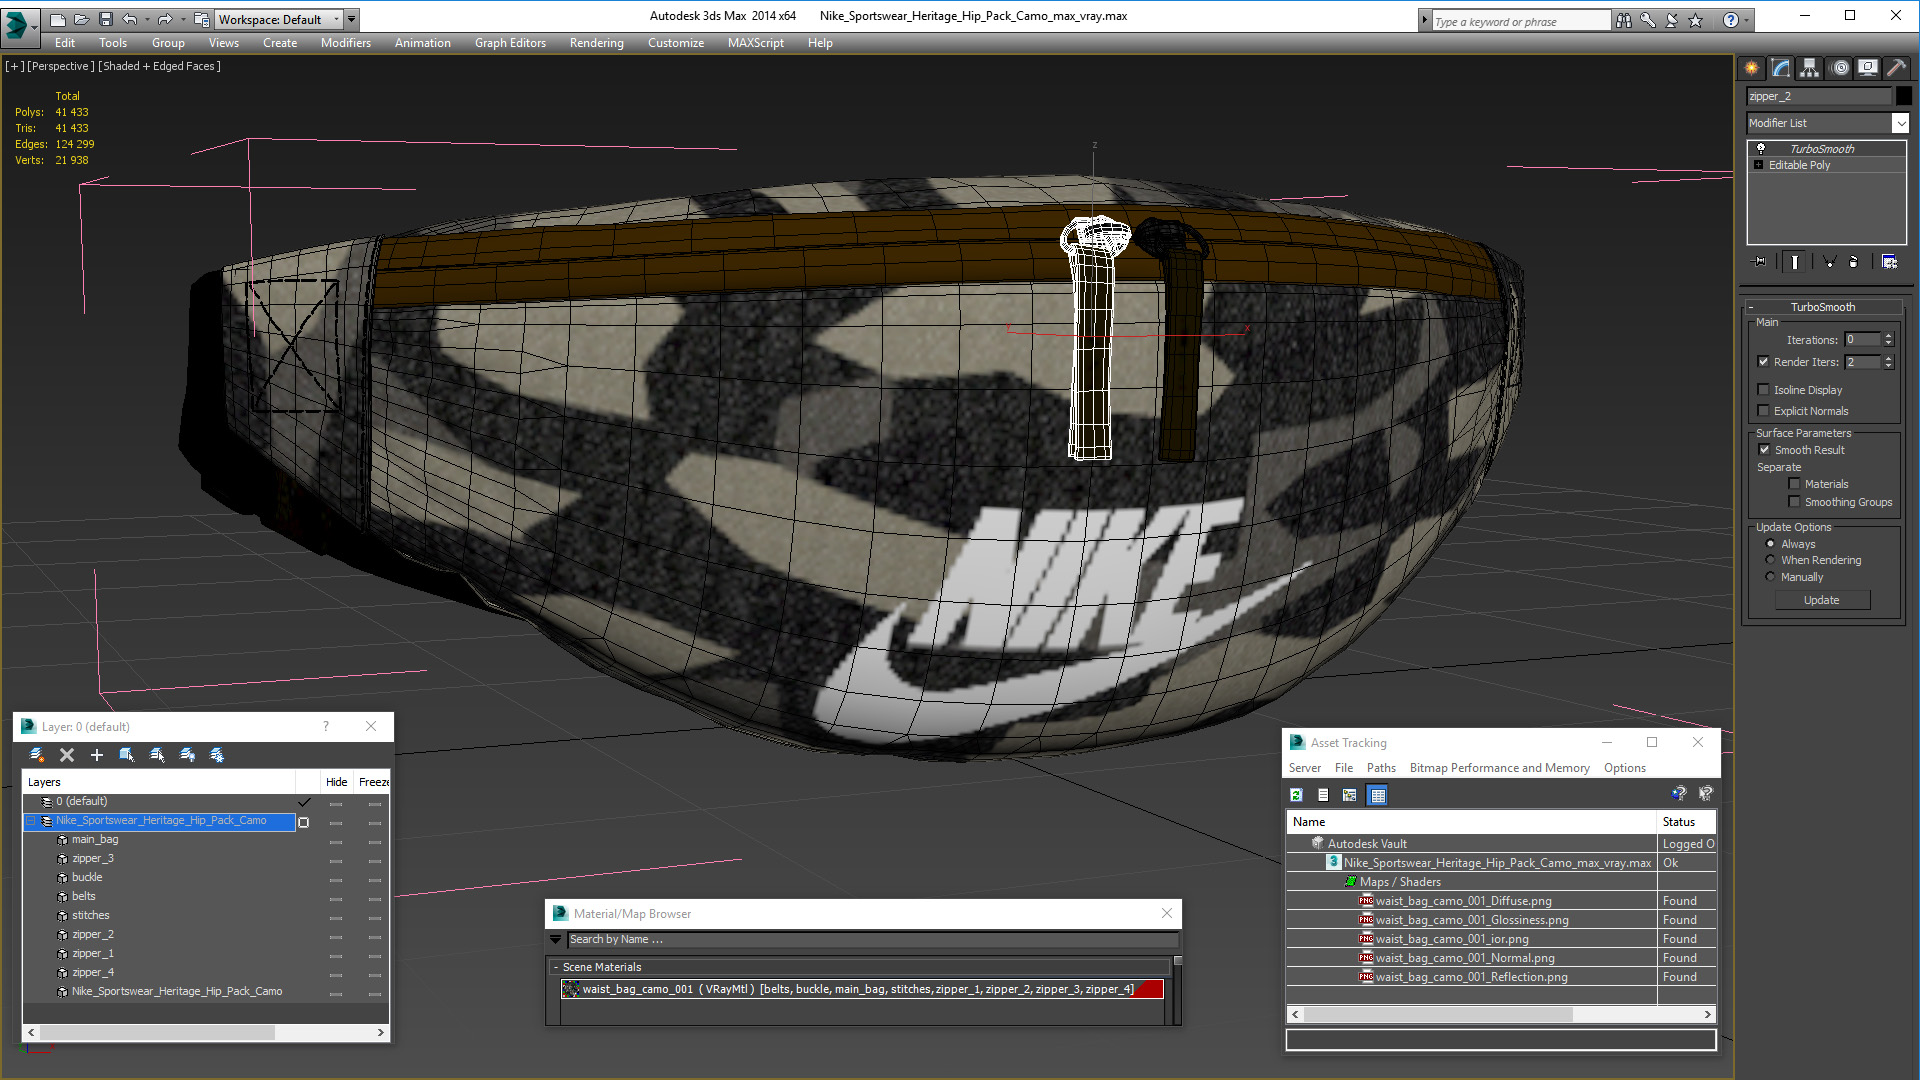This screenshot has height=1080, width=1920.
Task: Select When Rendering update option
Action: point(1770,560)
